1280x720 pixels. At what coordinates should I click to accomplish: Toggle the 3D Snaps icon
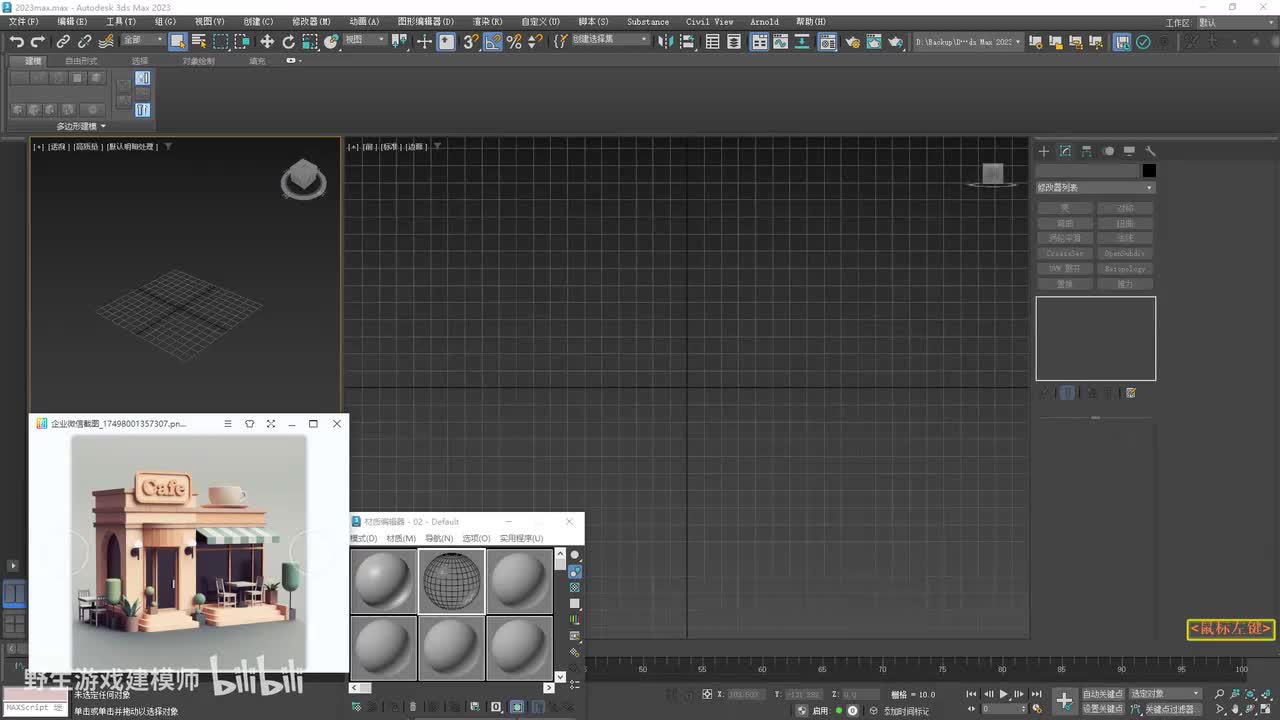pyautogui.click(x=470, y=42)
